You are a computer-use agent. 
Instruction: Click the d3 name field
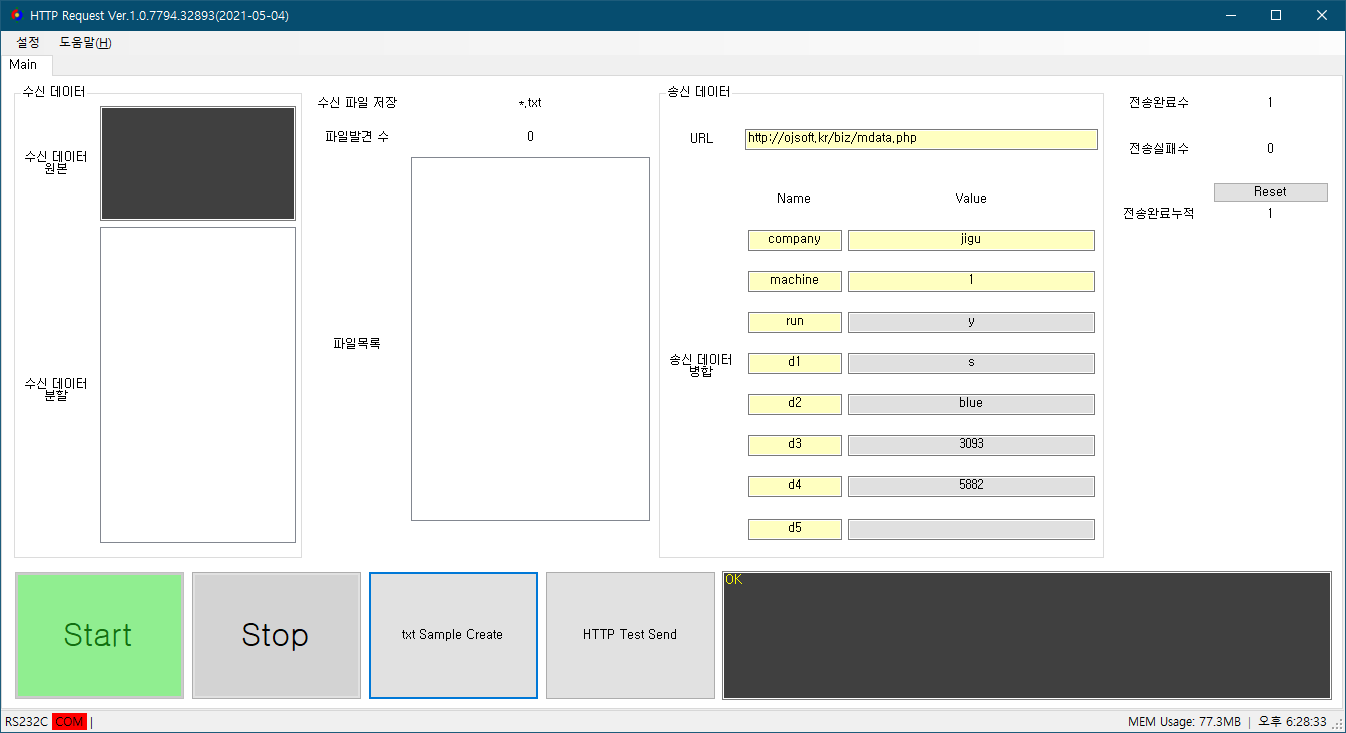click(795, 445)
